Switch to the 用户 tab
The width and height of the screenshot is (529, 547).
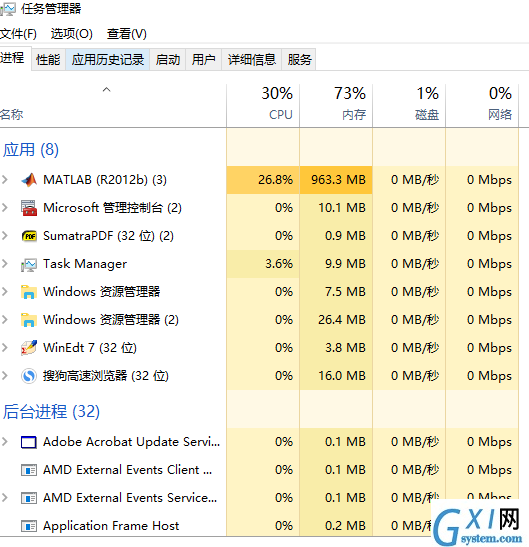[x=203, y=60]
